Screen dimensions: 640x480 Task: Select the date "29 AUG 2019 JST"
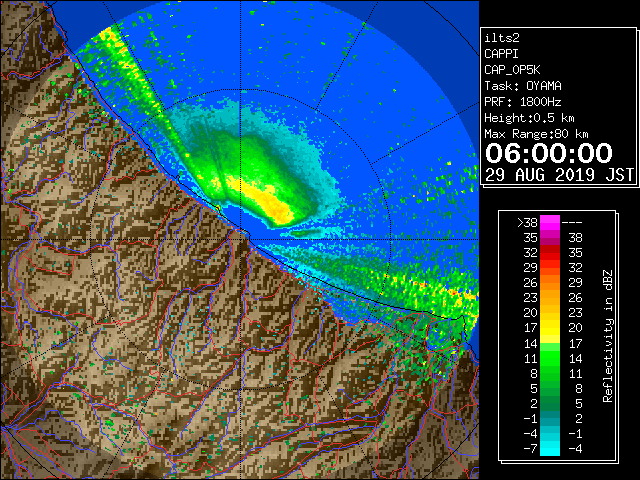(559, 175)
